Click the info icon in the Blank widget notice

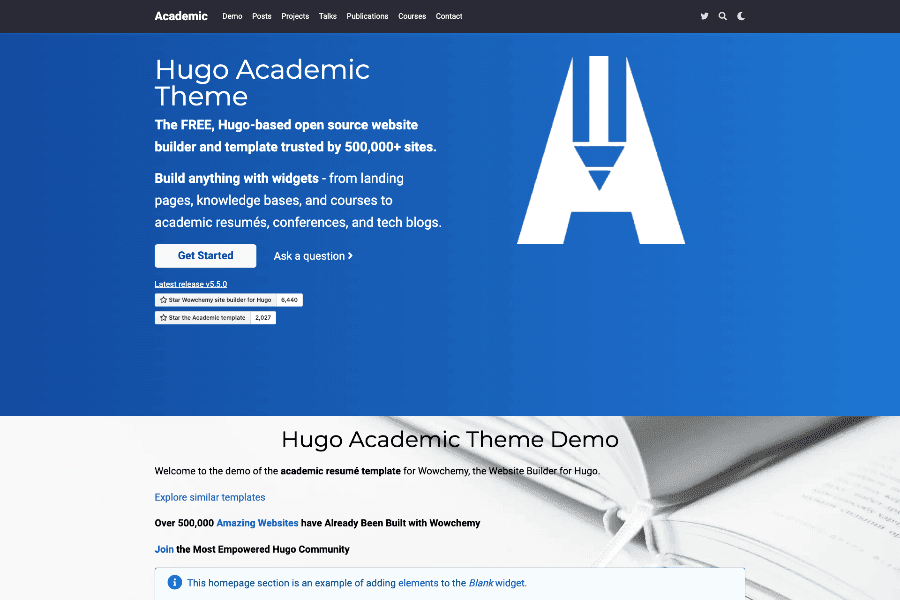point(175,582)
